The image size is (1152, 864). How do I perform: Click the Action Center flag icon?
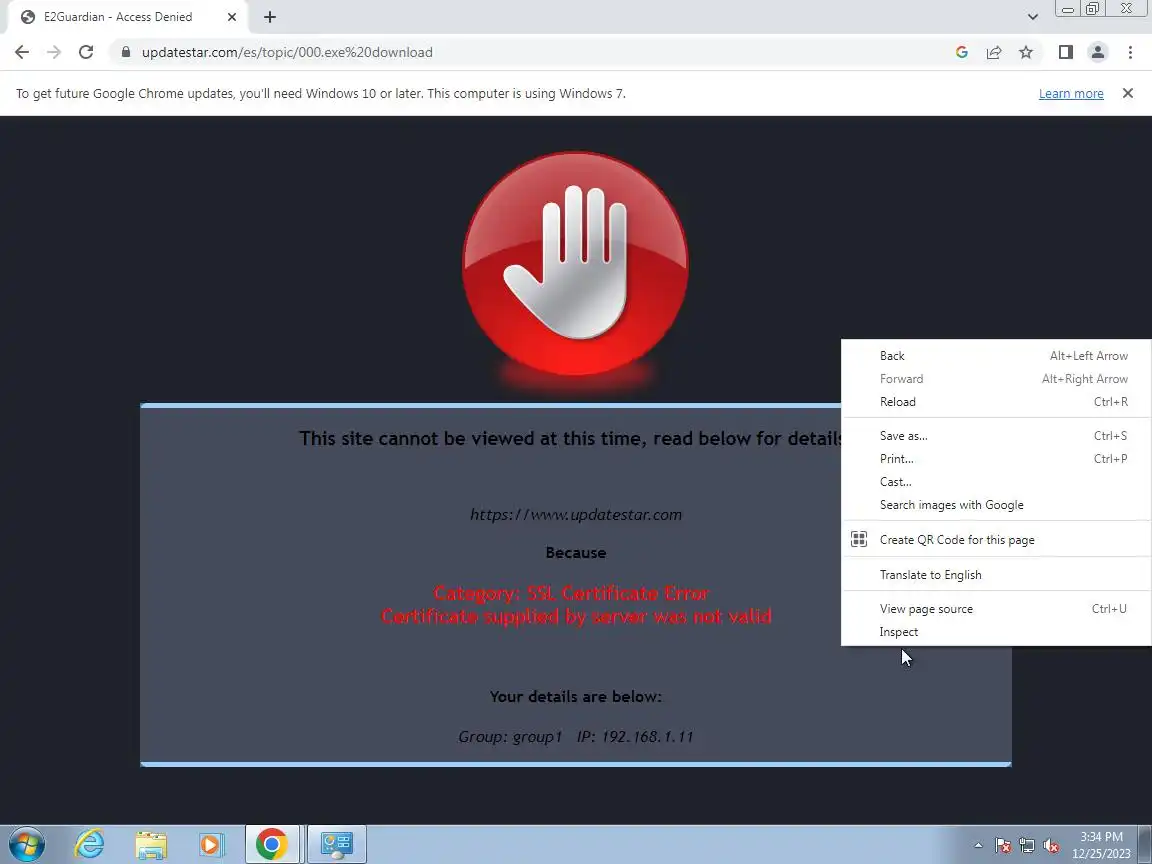(1002, 846)
